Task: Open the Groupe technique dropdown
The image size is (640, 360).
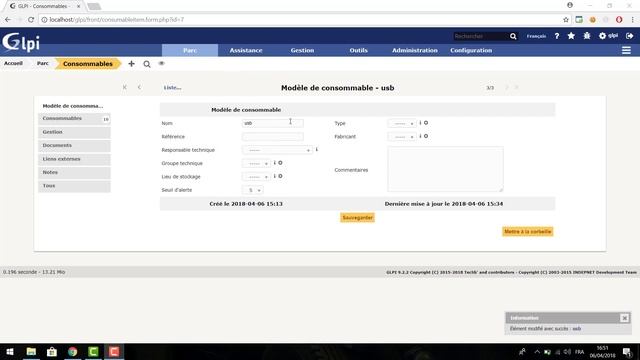Action: (x=256, y=163)
